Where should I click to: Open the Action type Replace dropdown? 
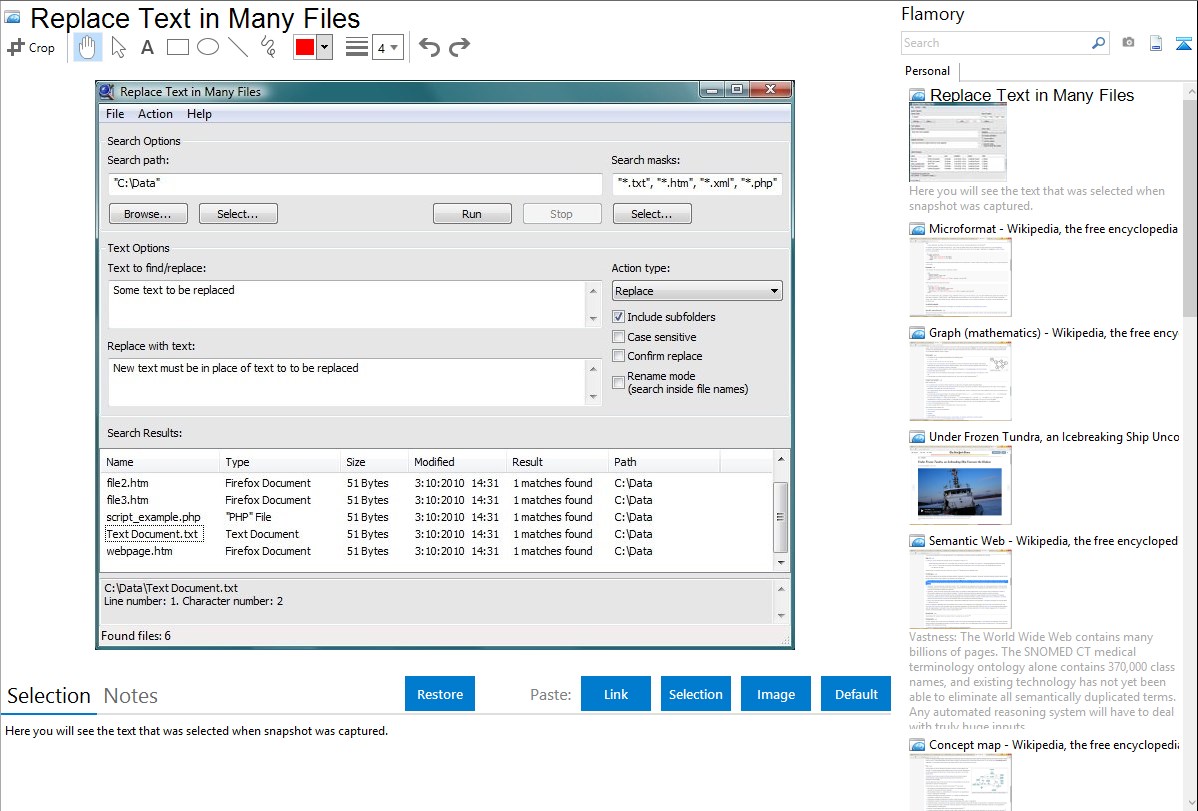coord(697,291)
